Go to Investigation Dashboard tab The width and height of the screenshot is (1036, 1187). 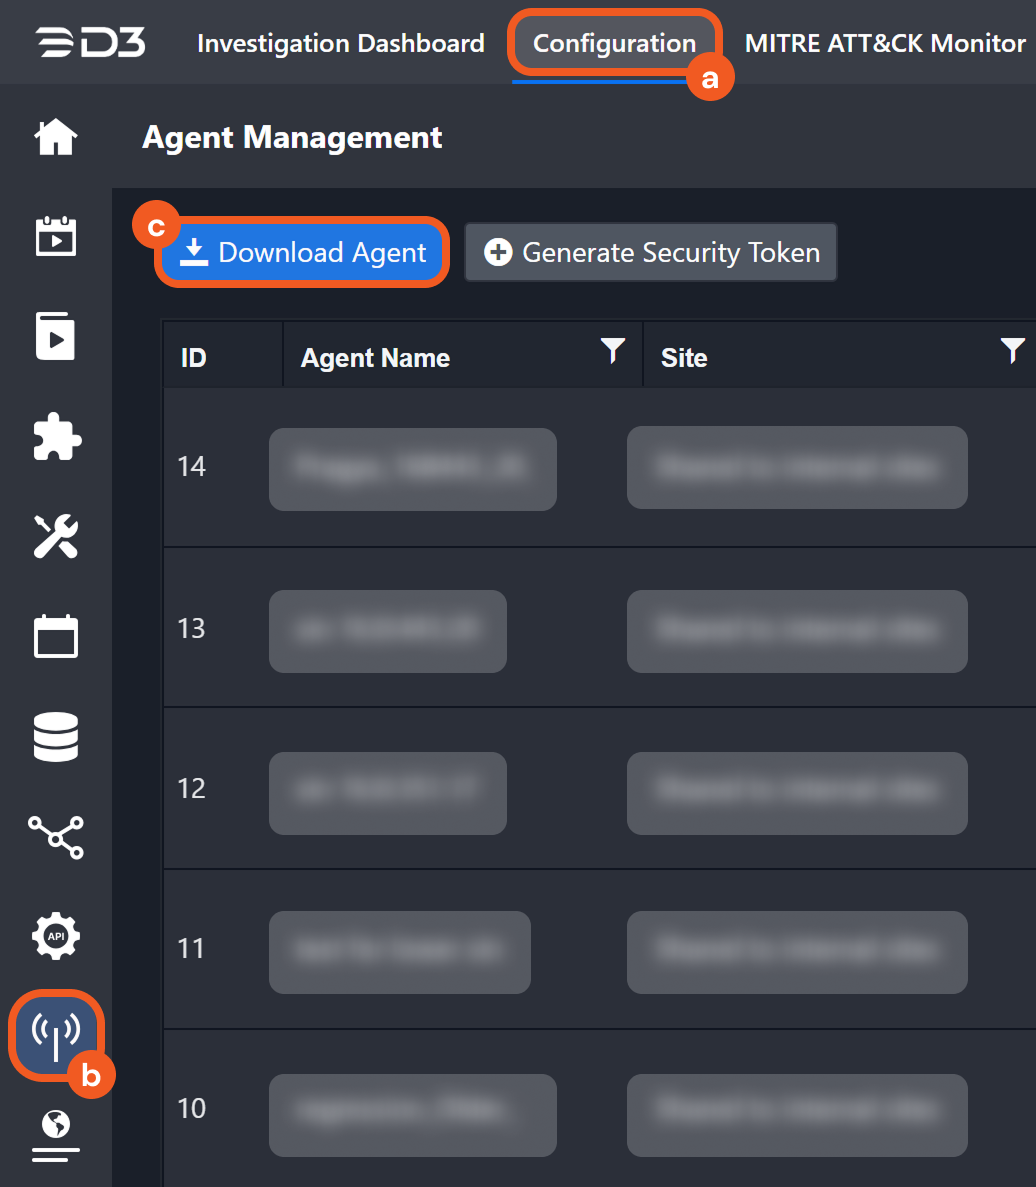point(341,43)
